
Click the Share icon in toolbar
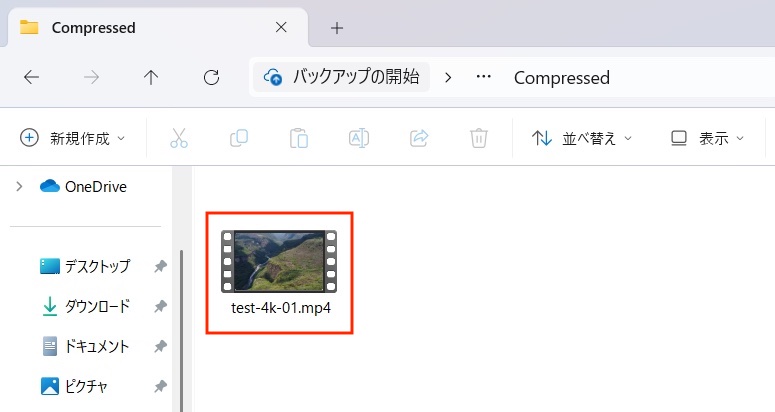(420, 138)
